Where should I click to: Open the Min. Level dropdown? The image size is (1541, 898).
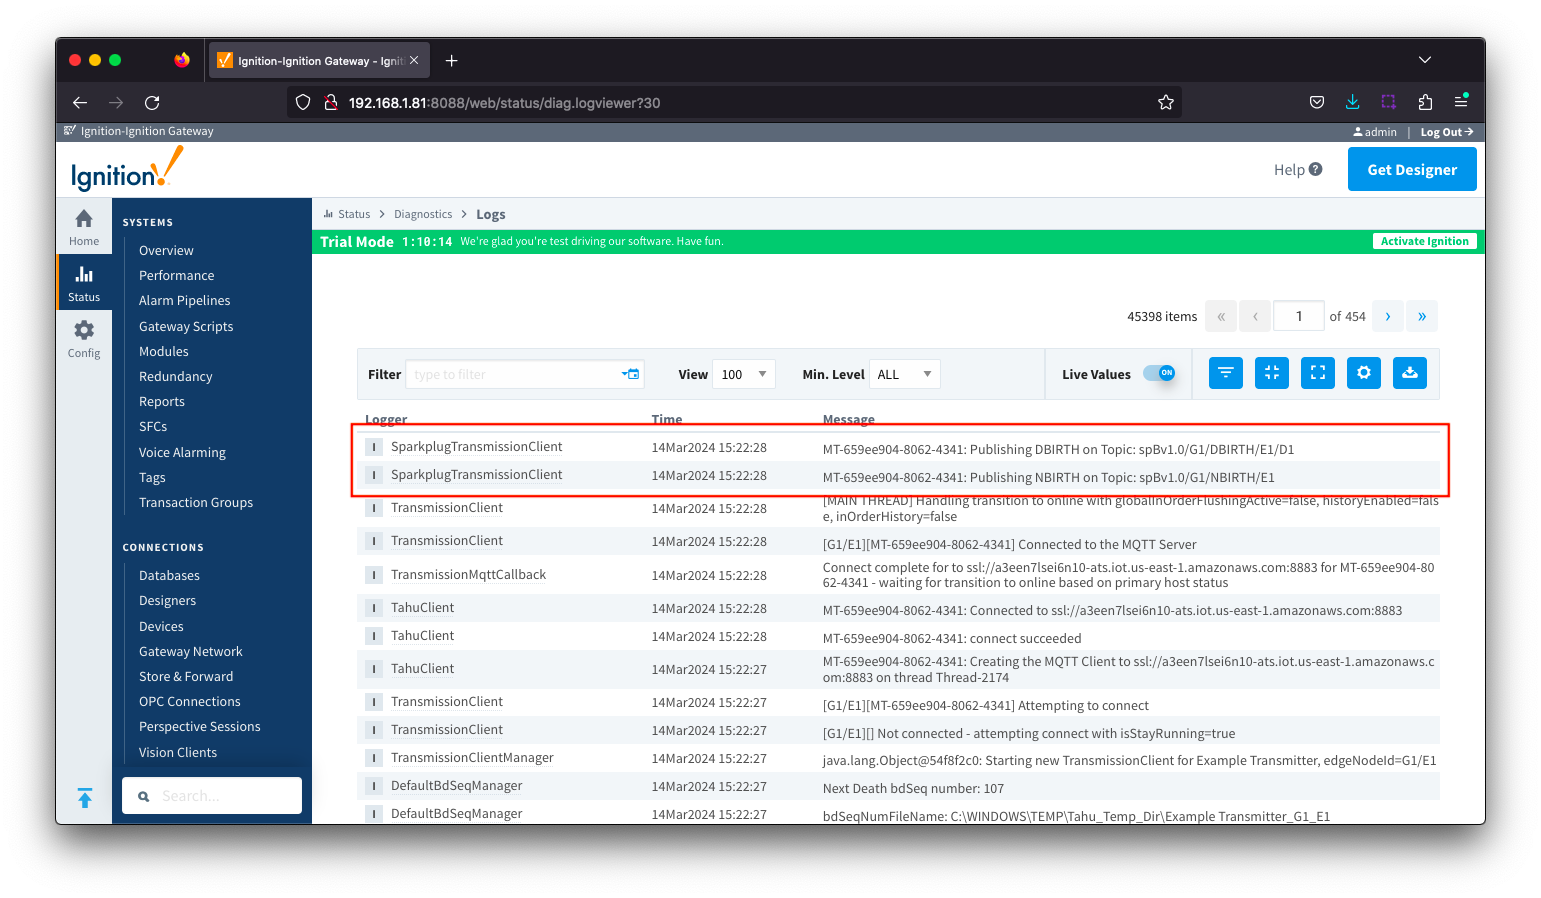pos(904,374)
